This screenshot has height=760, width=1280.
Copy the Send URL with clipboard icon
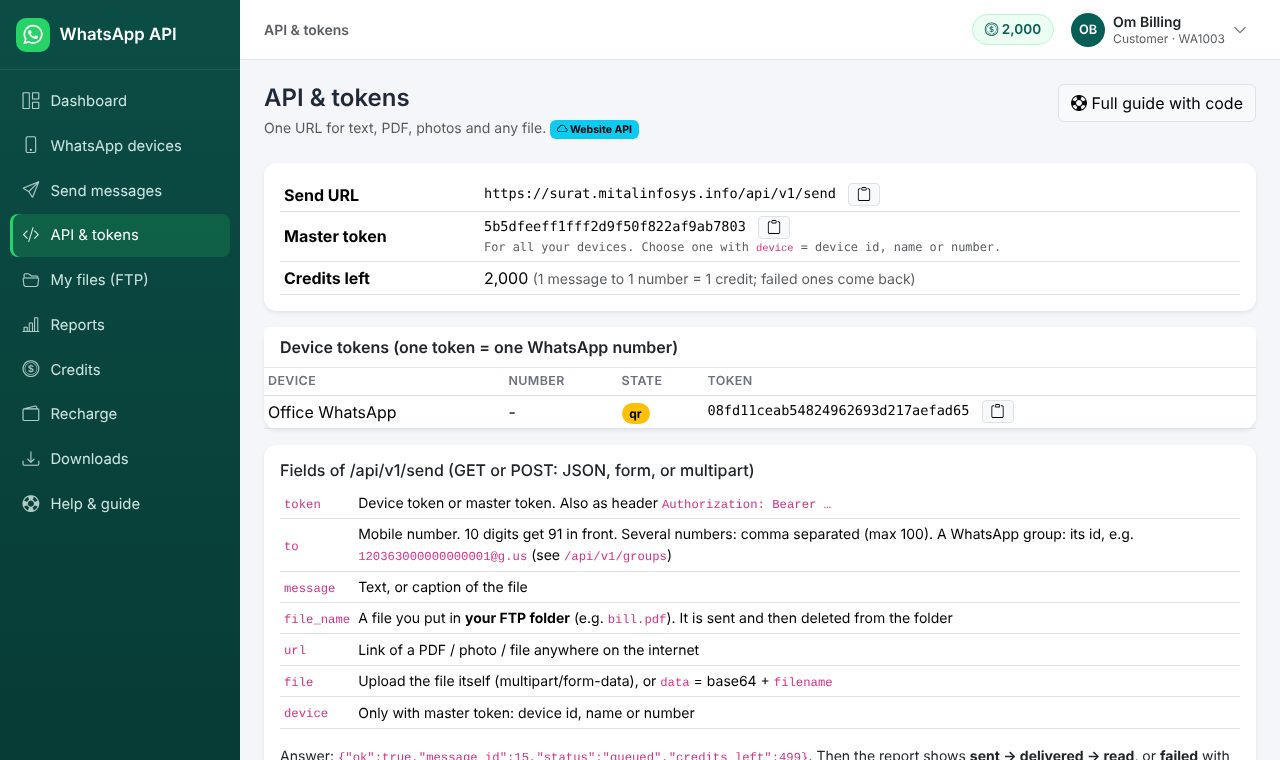864,194
